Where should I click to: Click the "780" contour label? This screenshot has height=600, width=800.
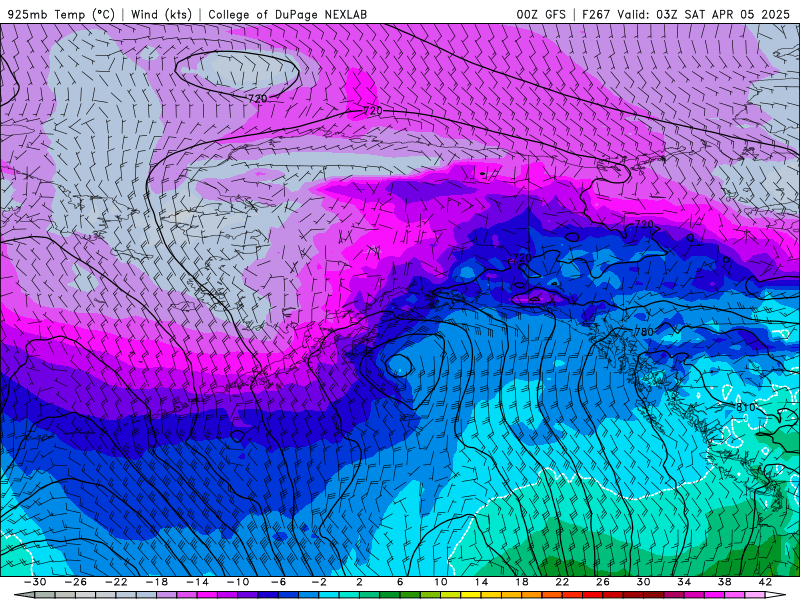644,332
